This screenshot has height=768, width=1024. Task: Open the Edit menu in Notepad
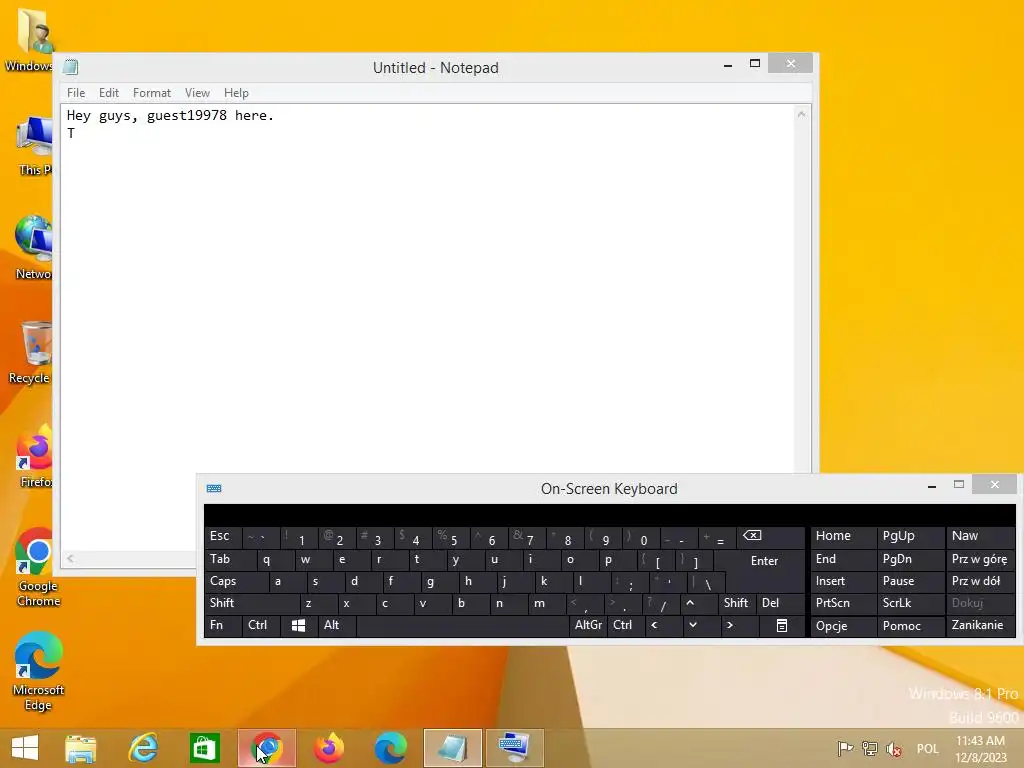pos(108,93)
